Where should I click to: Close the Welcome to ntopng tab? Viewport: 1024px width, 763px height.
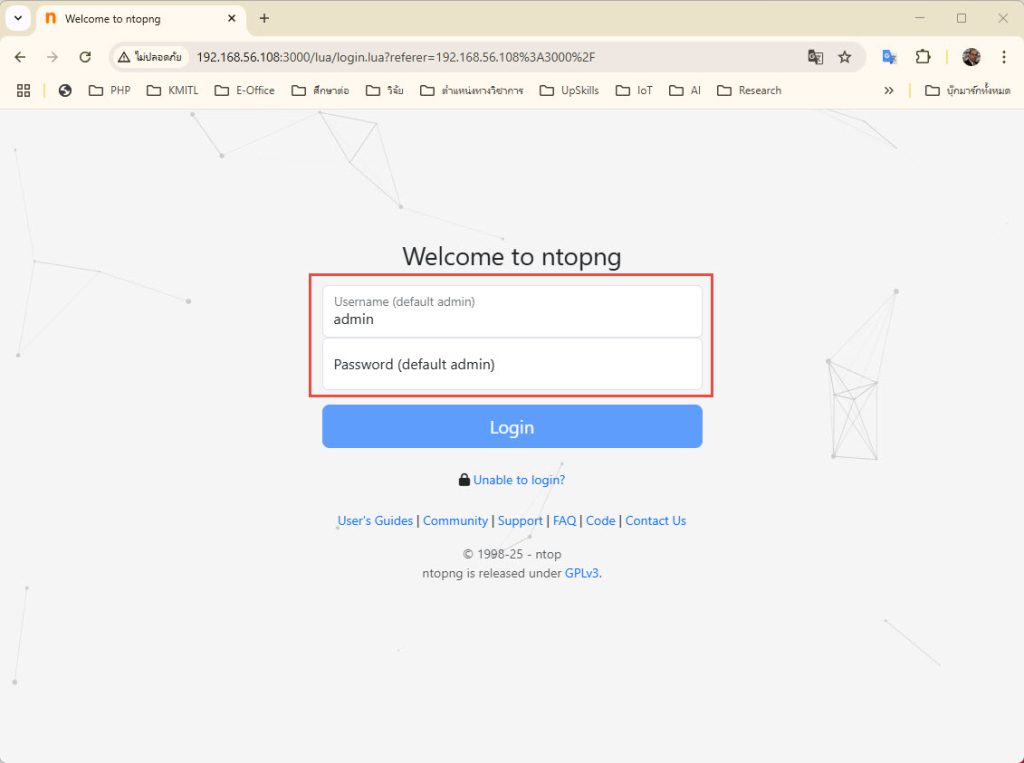click(x=231, y=18)
